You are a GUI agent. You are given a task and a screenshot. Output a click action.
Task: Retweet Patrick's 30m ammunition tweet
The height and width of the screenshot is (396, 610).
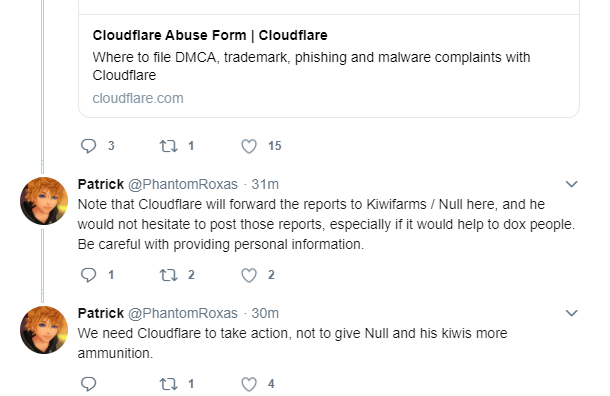click(x=168, y=384)
